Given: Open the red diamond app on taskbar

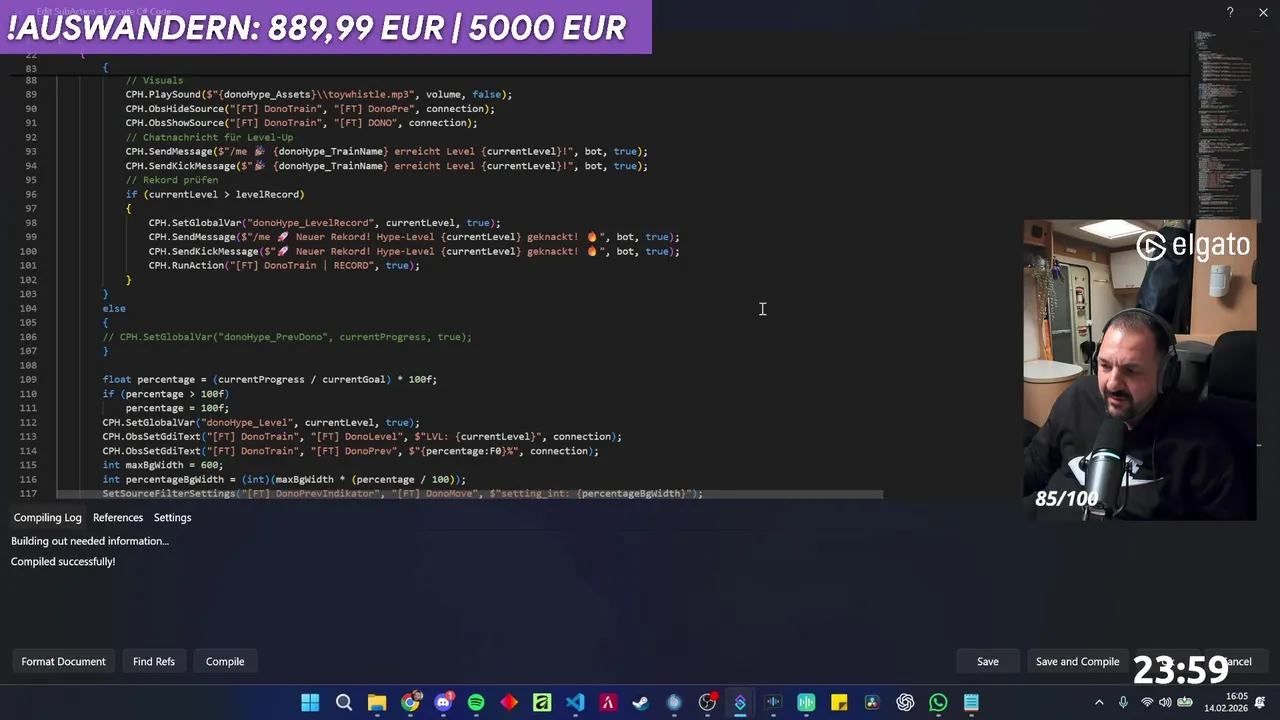Looking at the screenshot, I should pyautogui.click(x=509, y=702).
